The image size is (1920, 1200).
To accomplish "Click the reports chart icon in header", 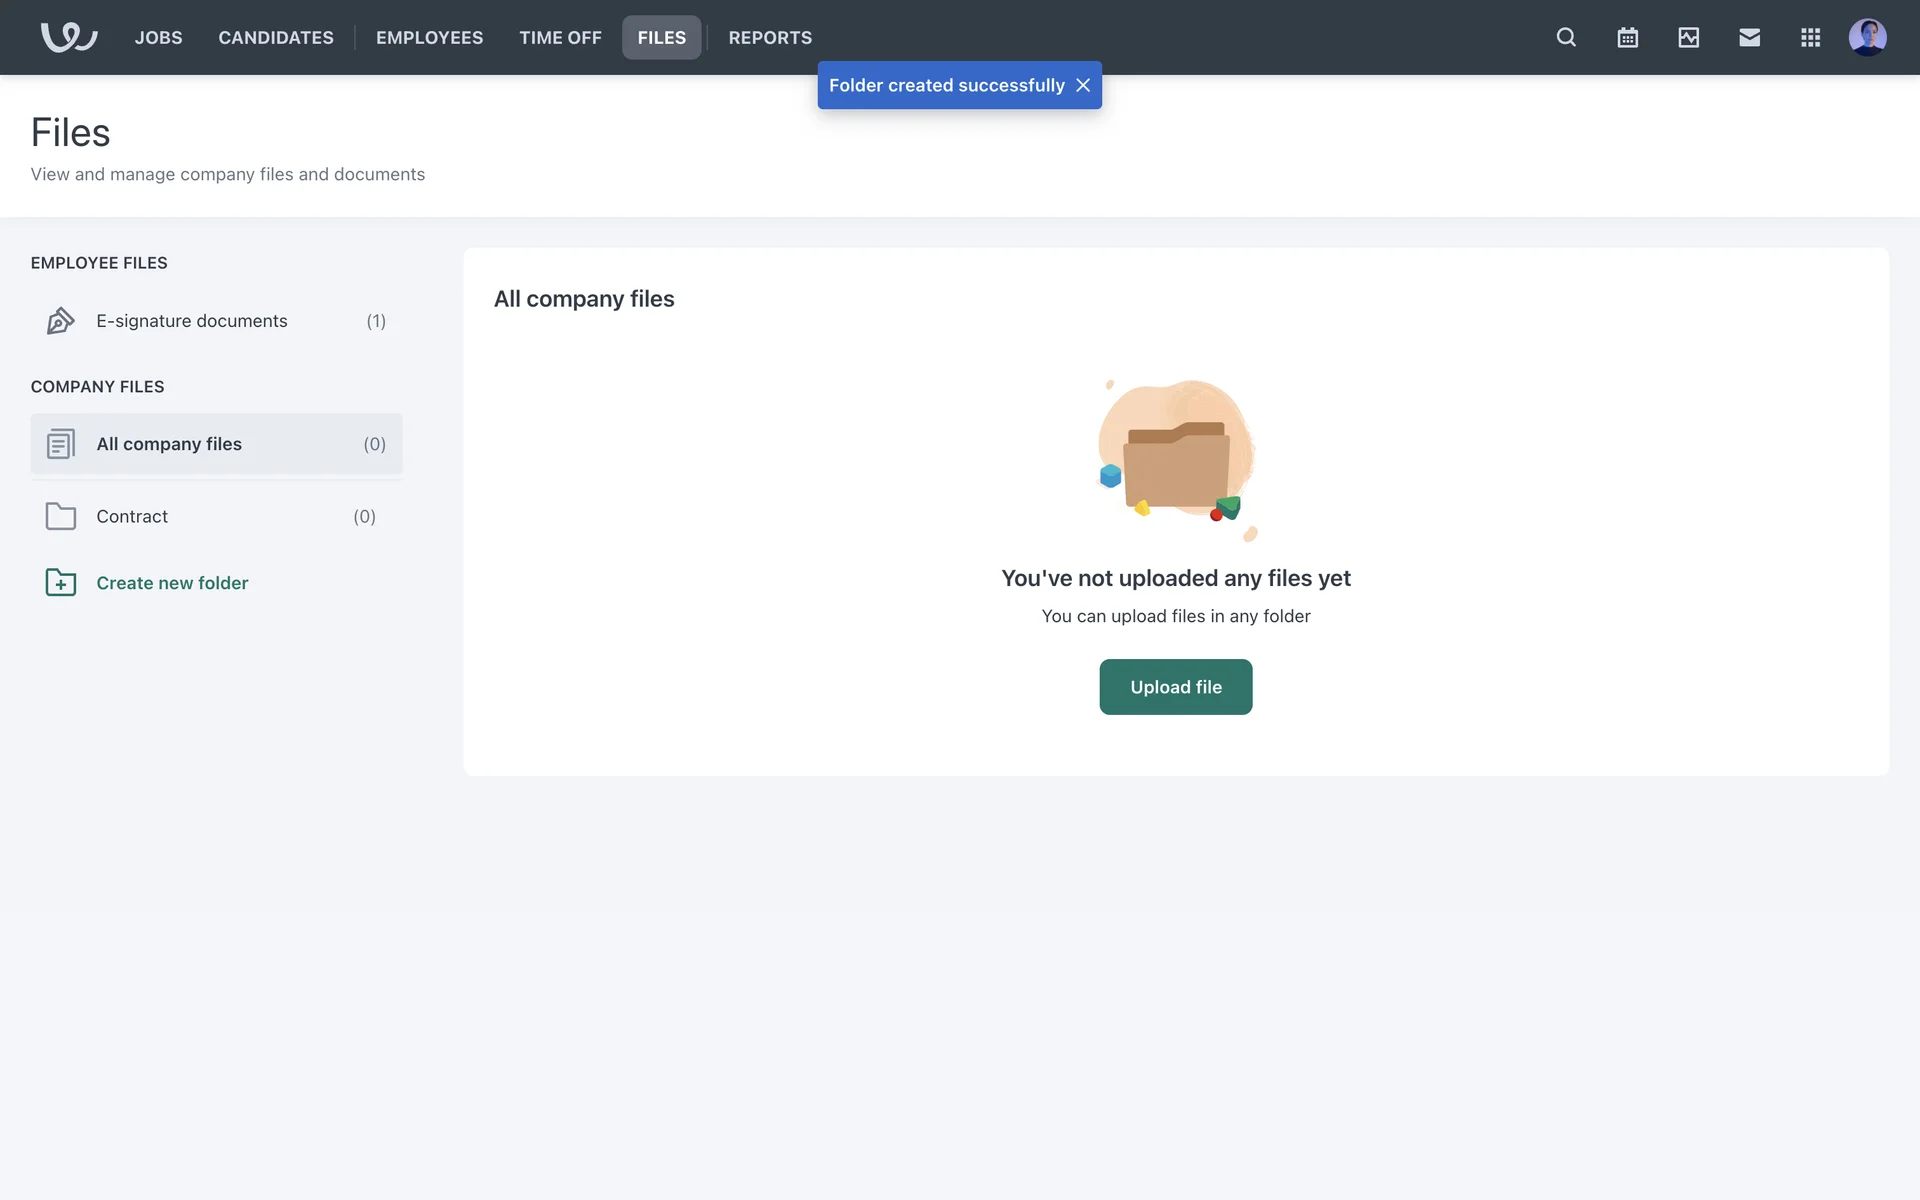I will coord(1688,37).
